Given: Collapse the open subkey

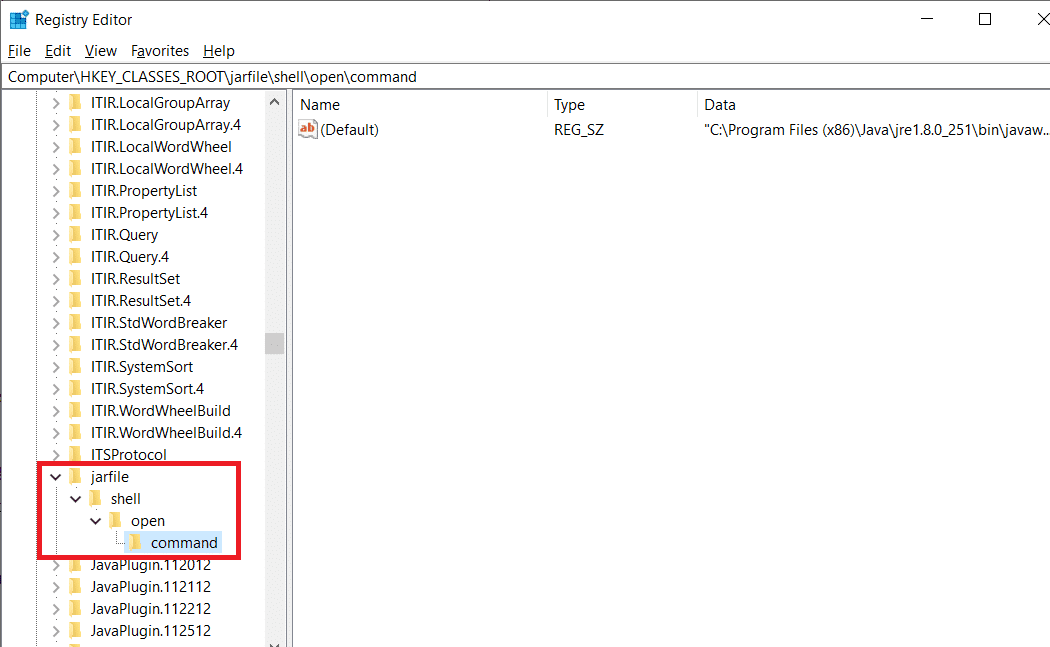Looking at the screenshot, I should click(x=96, y=521).
